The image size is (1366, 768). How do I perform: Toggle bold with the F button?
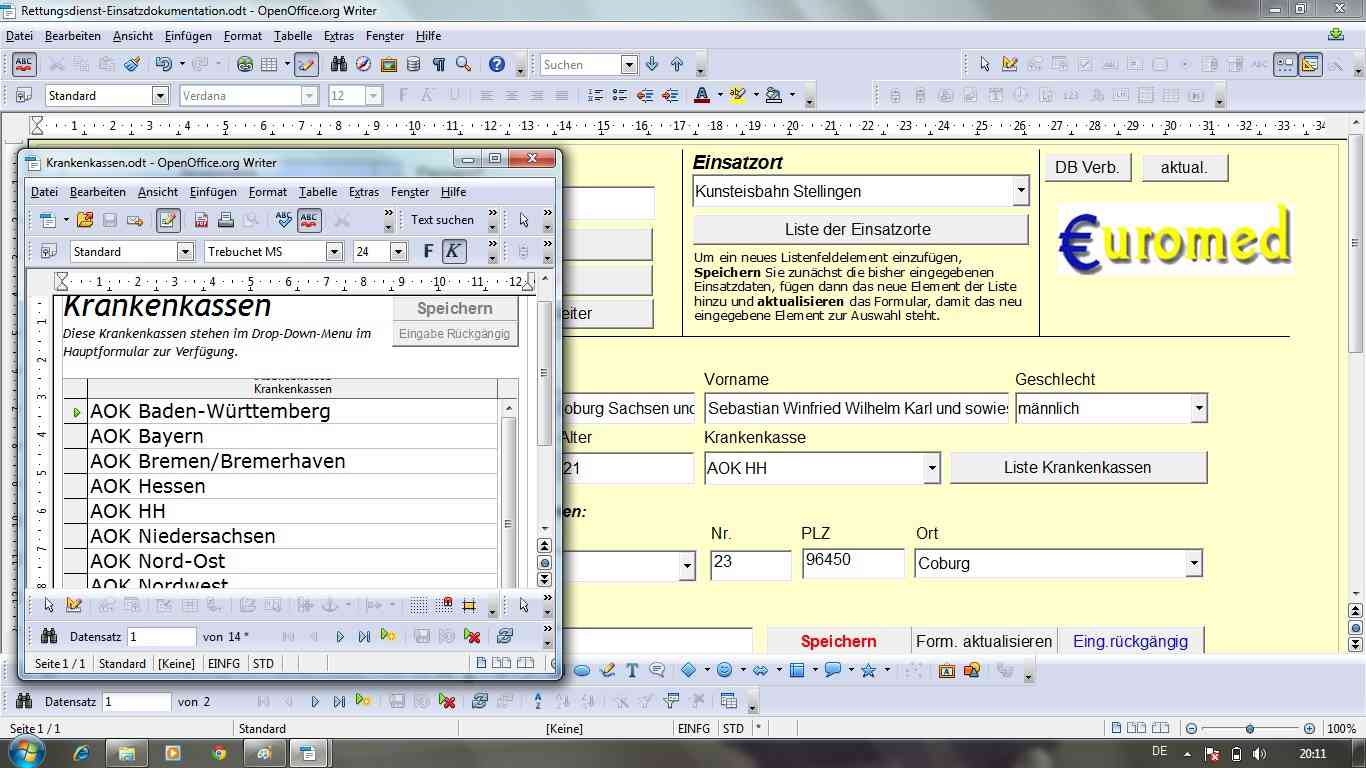pos(428,251)
